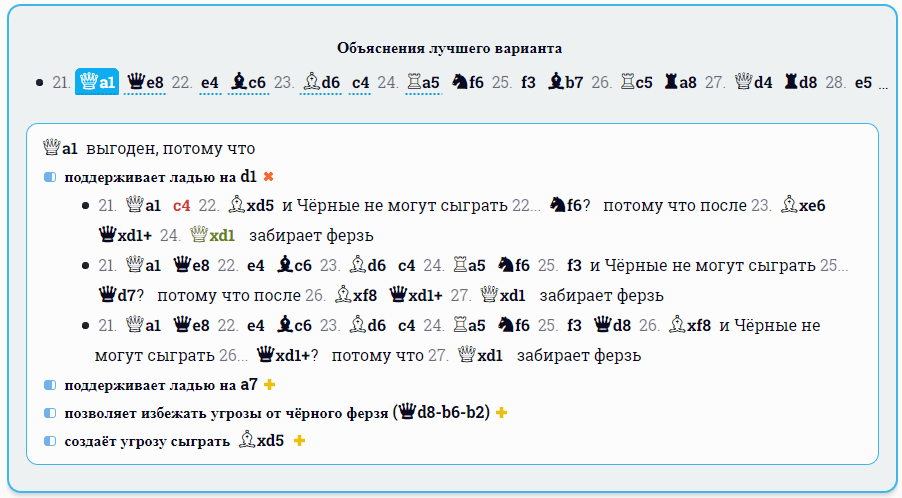The height and width of the screenshot is (498, 902).
Task: Select black bishop move Bb7 in top line
Action: click(565, 82)
